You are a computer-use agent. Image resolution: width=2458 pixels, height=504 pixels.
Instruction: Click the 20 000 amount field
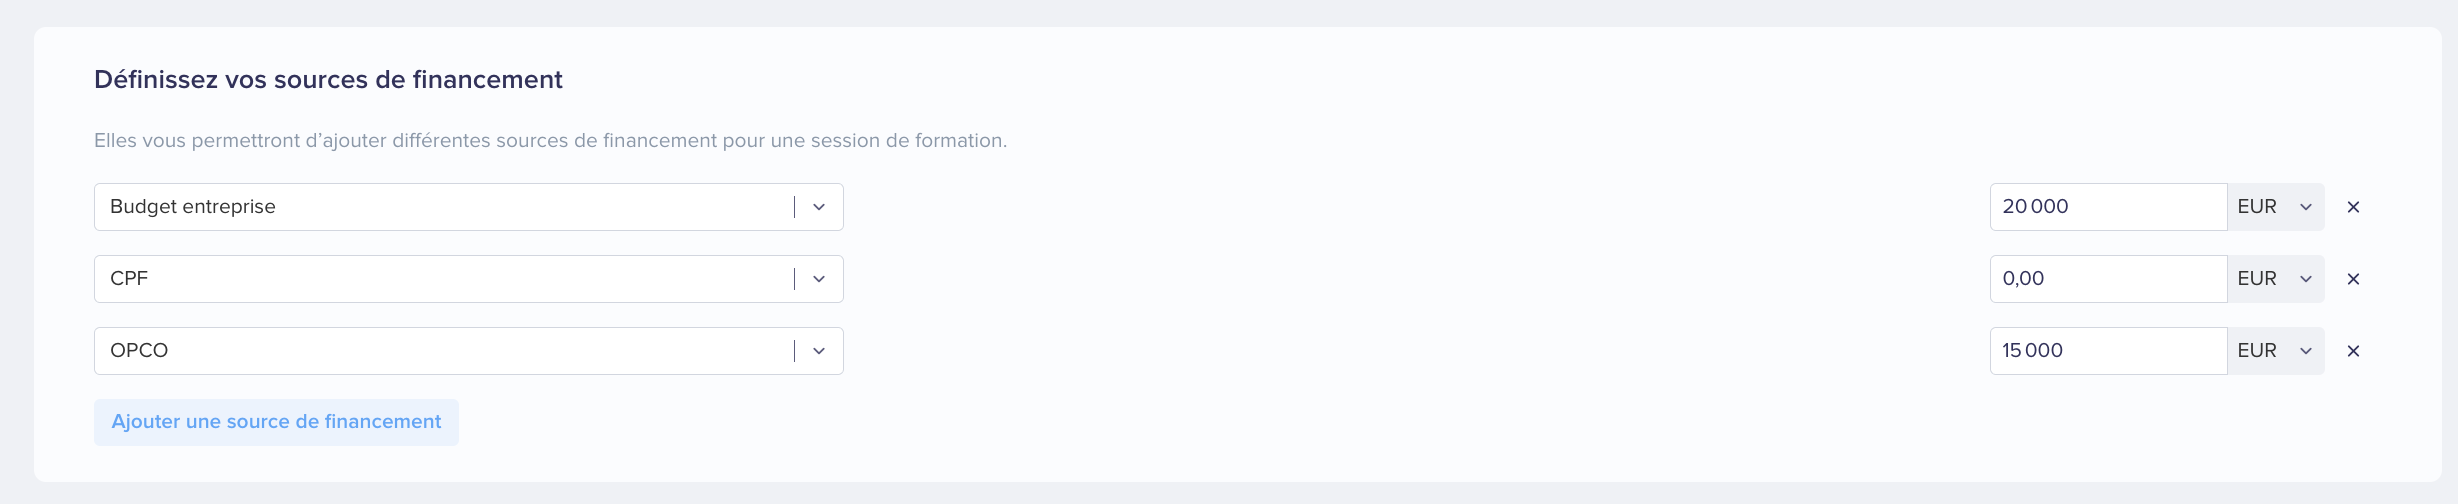point(2108,207)
